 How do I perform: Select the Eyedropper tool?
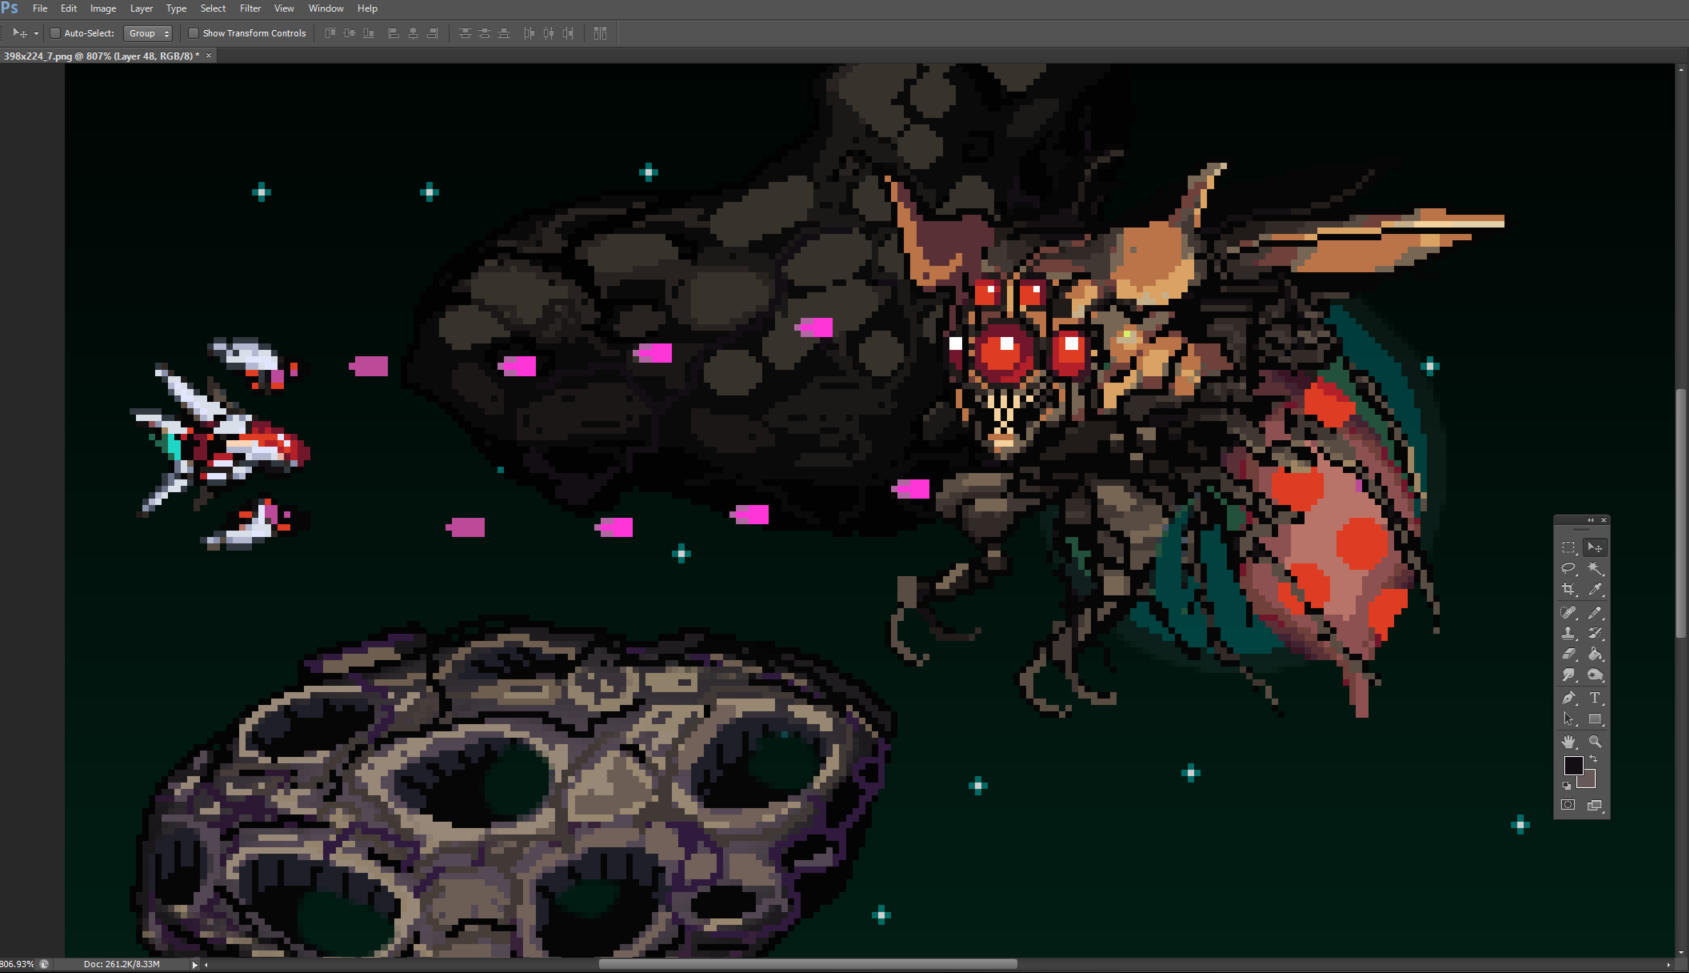point(1595,589)
